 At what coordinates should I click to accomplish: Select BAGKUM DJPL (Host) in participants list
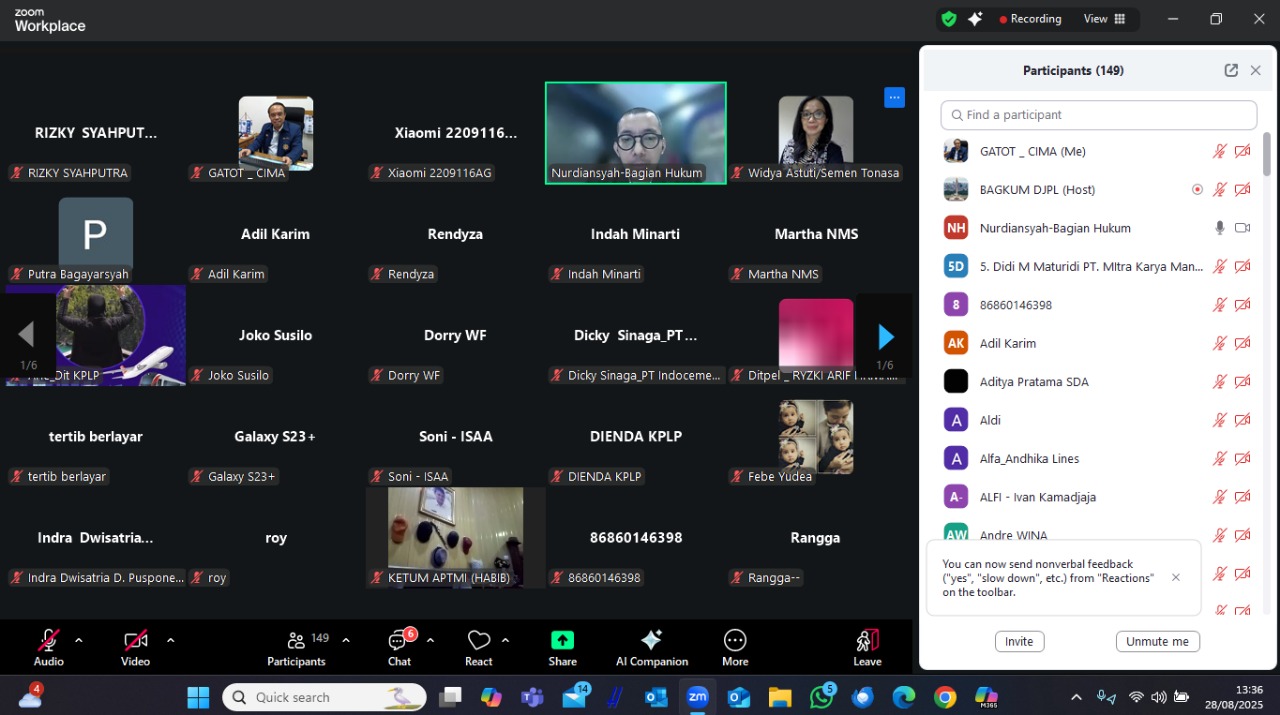pyautogui.click(x=1037, y=190)
